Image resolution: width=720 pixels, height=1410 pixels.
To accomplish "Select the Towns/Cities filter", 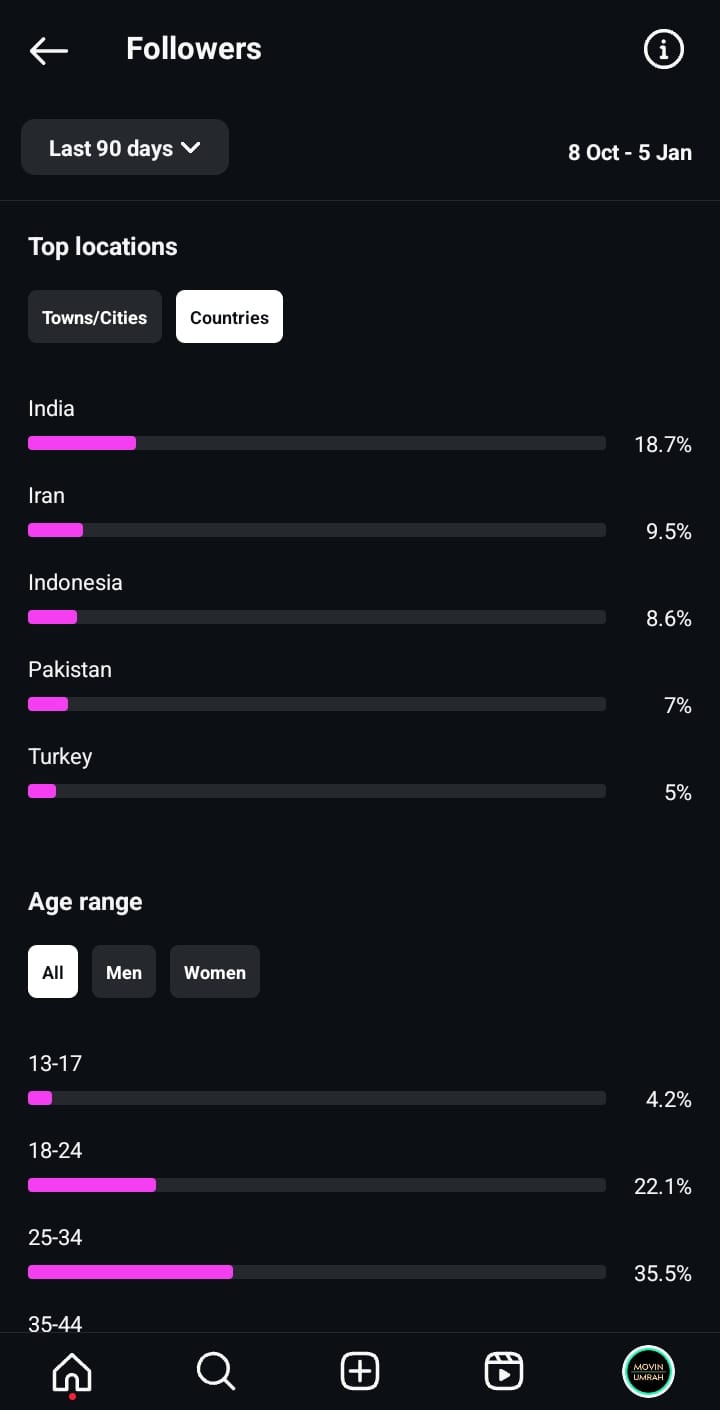I will tap(95, 317).
